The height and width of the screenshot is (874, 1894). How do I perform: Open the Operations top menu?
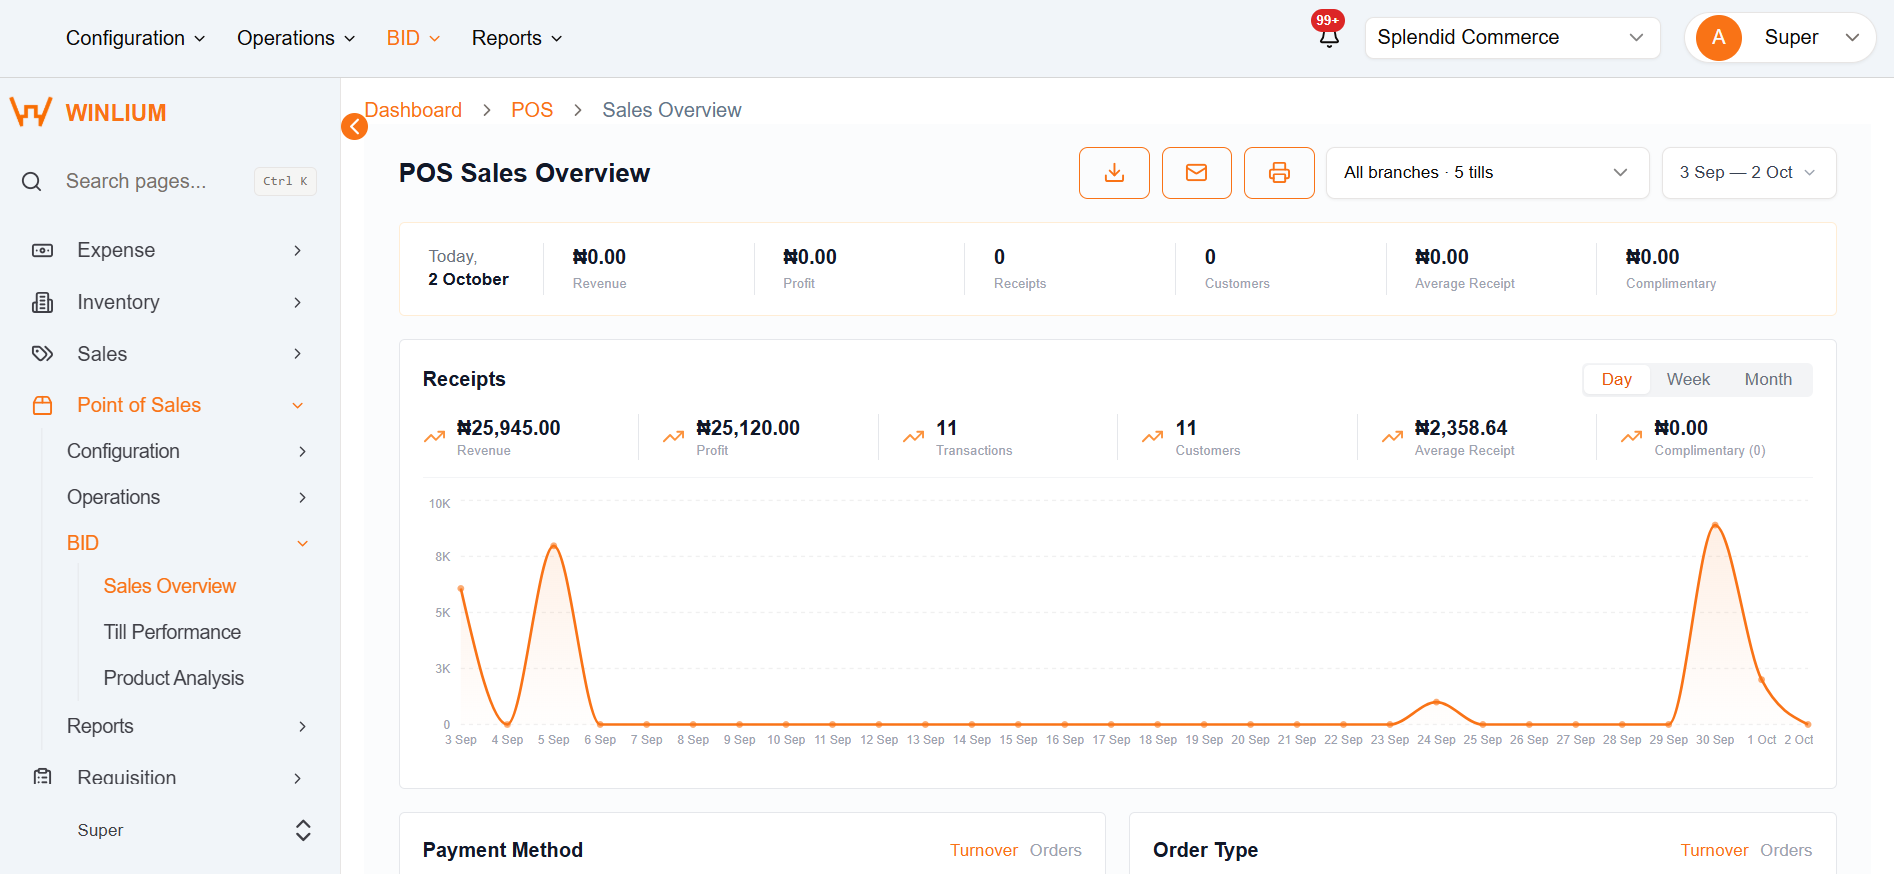296,38
